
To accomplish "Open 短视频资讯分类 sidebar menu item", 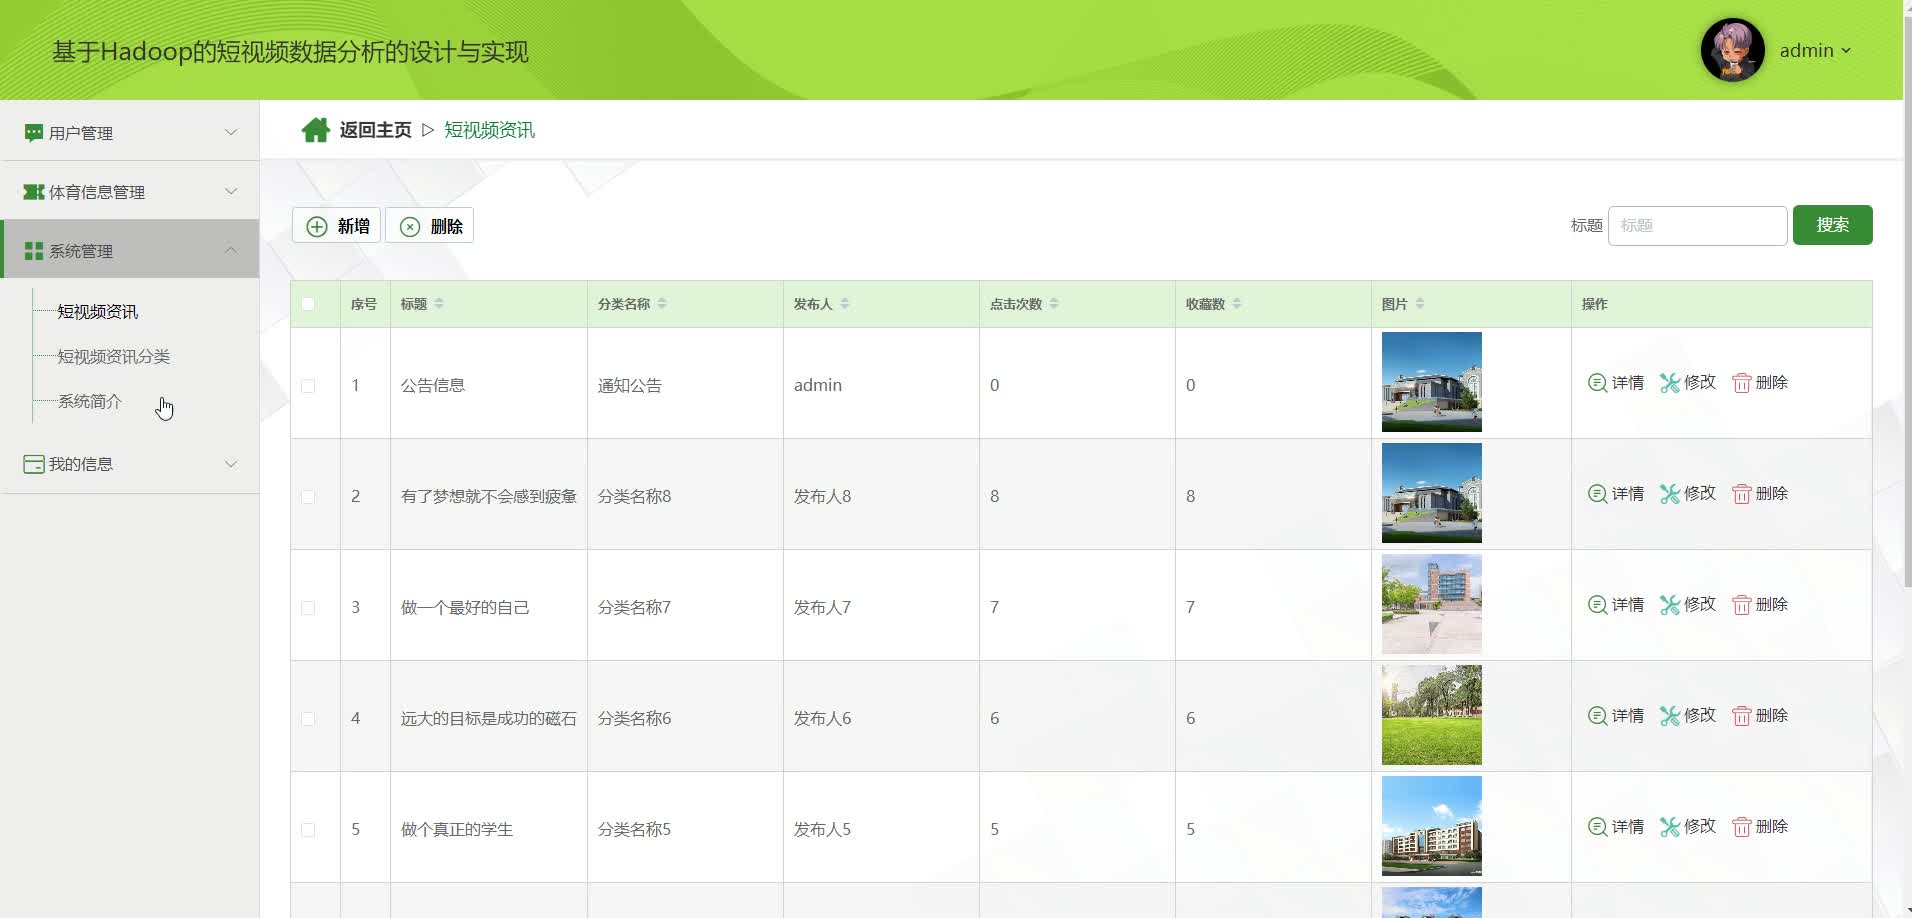I will 114,357.
